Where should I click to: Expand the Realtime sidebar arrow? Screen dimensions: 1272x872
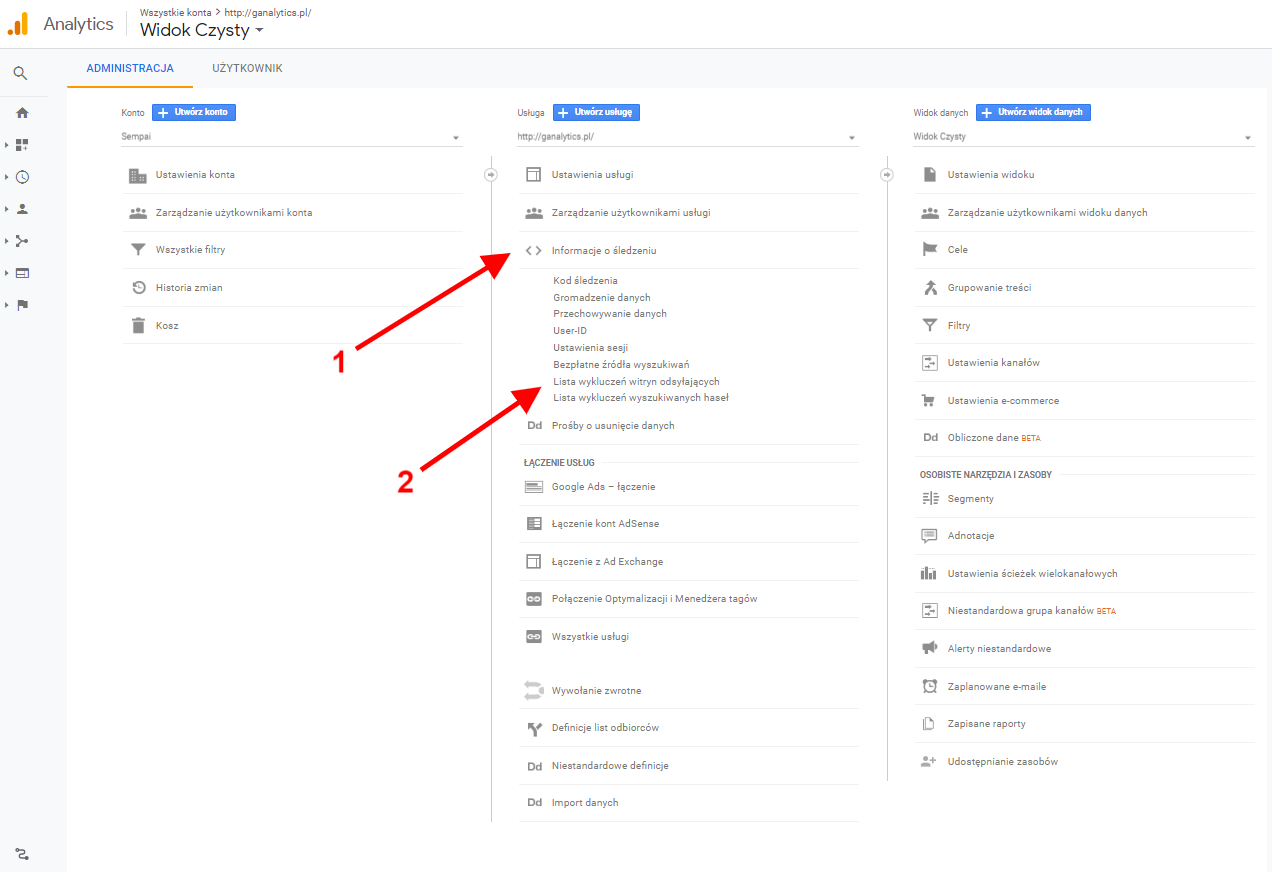click(x=7, y=177)
